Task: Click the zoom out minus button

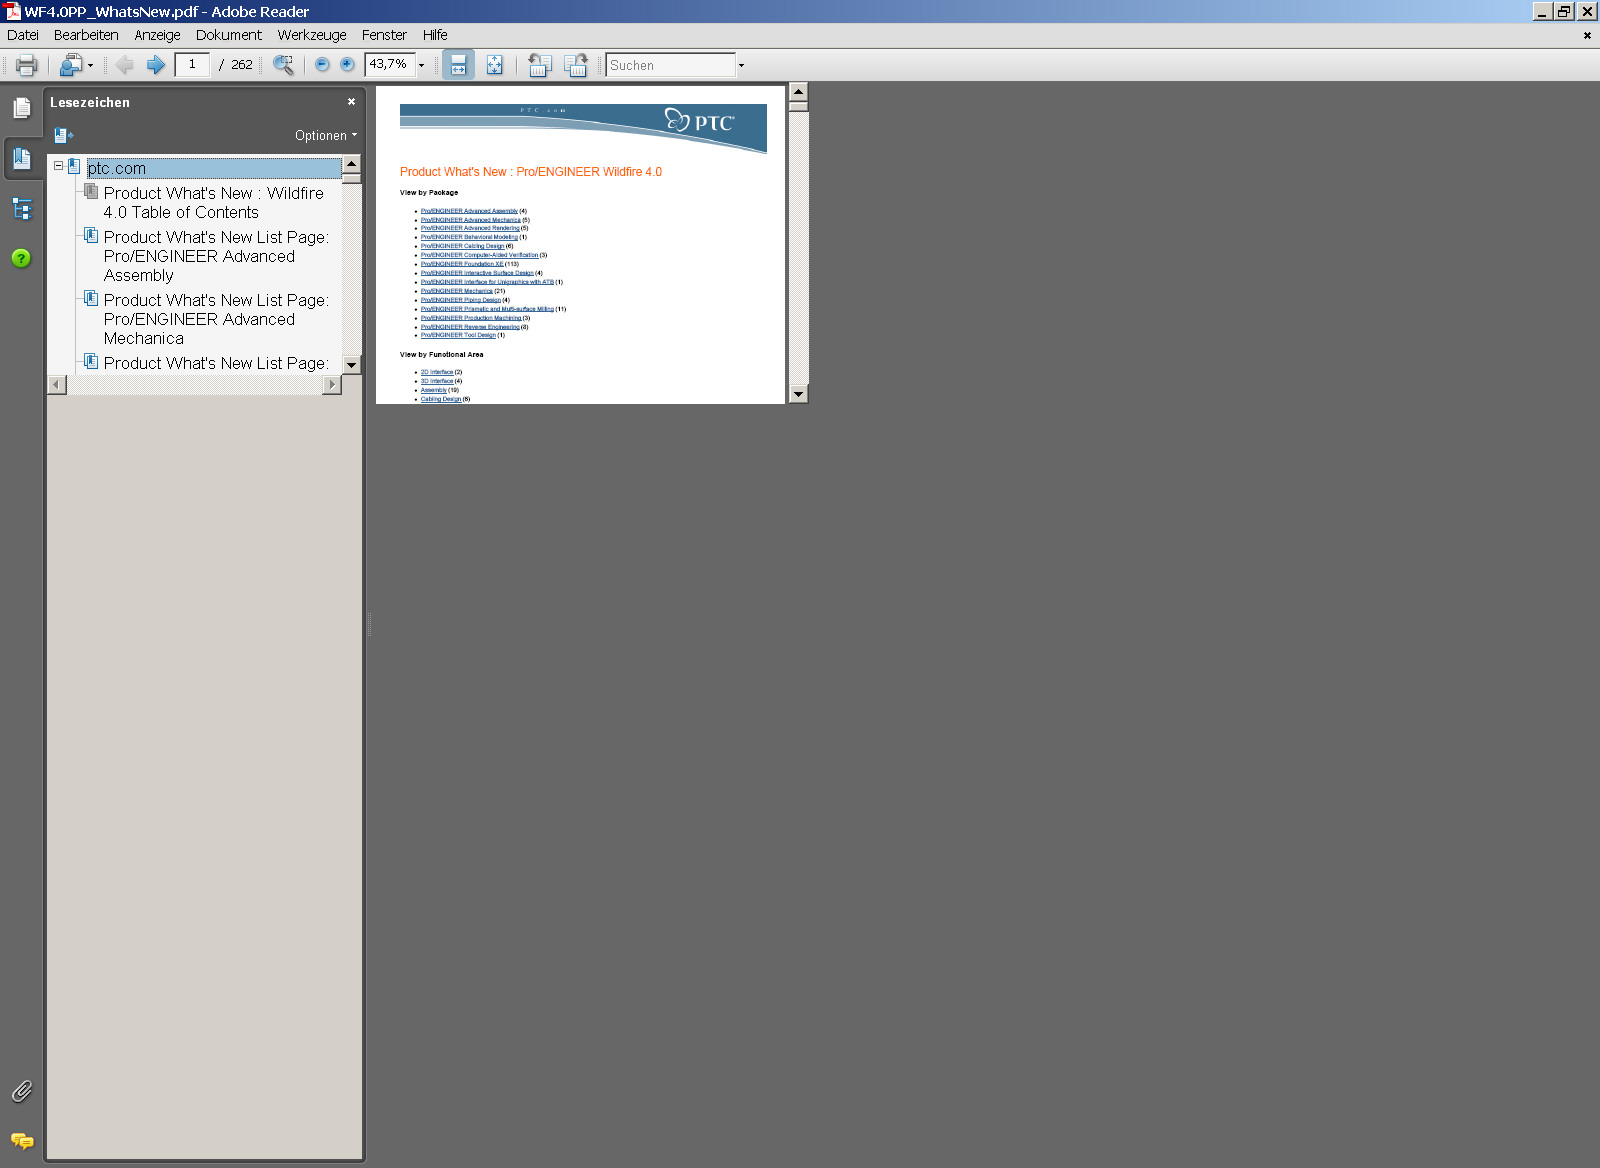Action: (x=322, y=65)
